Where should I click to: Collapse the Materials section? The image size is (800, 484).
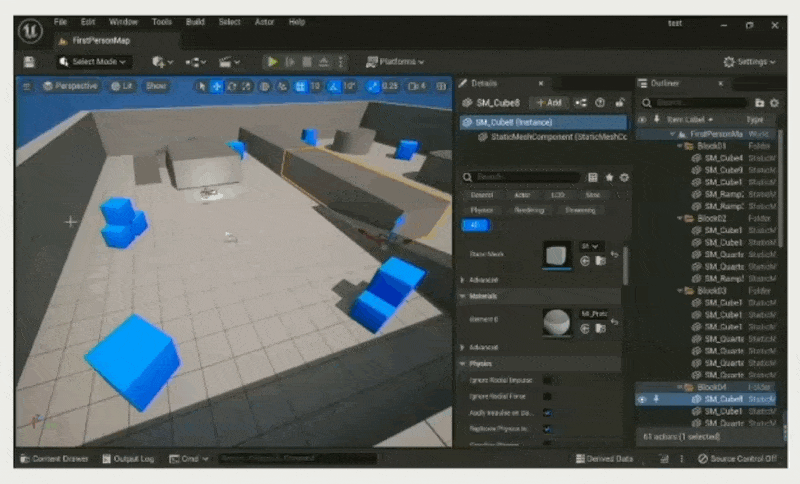click(462, 296)
